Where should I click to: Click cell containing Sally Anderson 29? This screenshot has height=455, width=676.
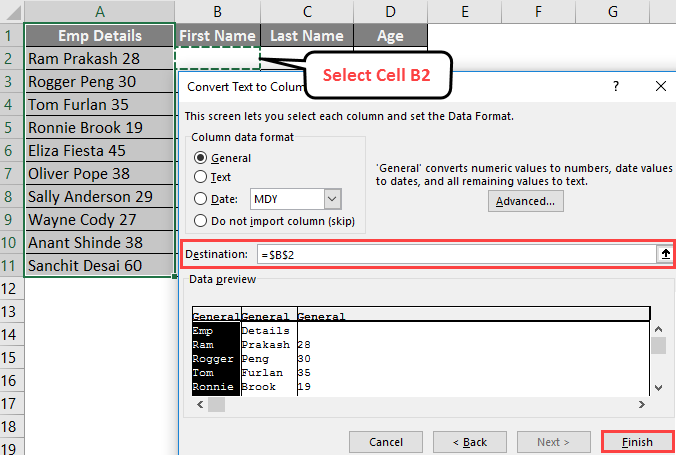tap(100, 196)
